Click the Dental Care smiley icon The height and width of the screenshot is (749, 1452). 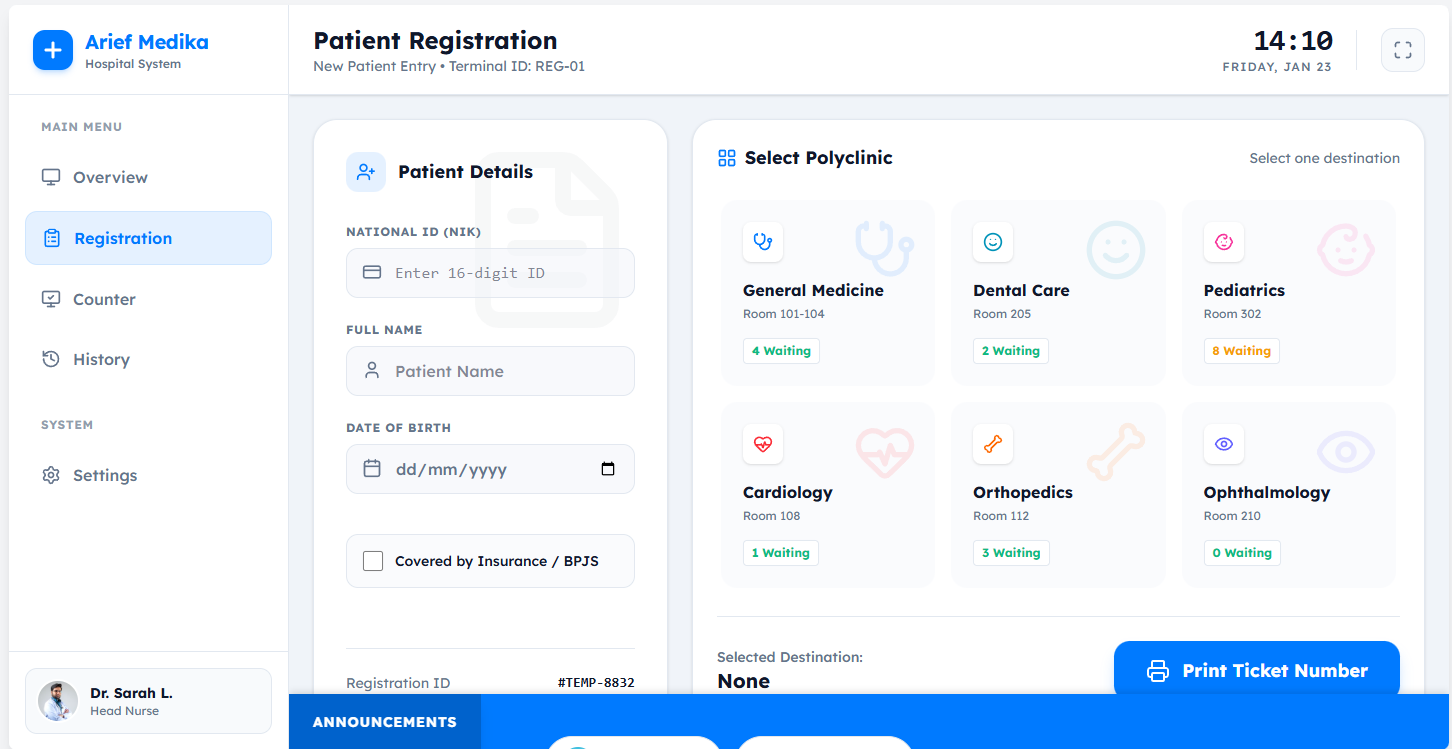tap(993, 241)
